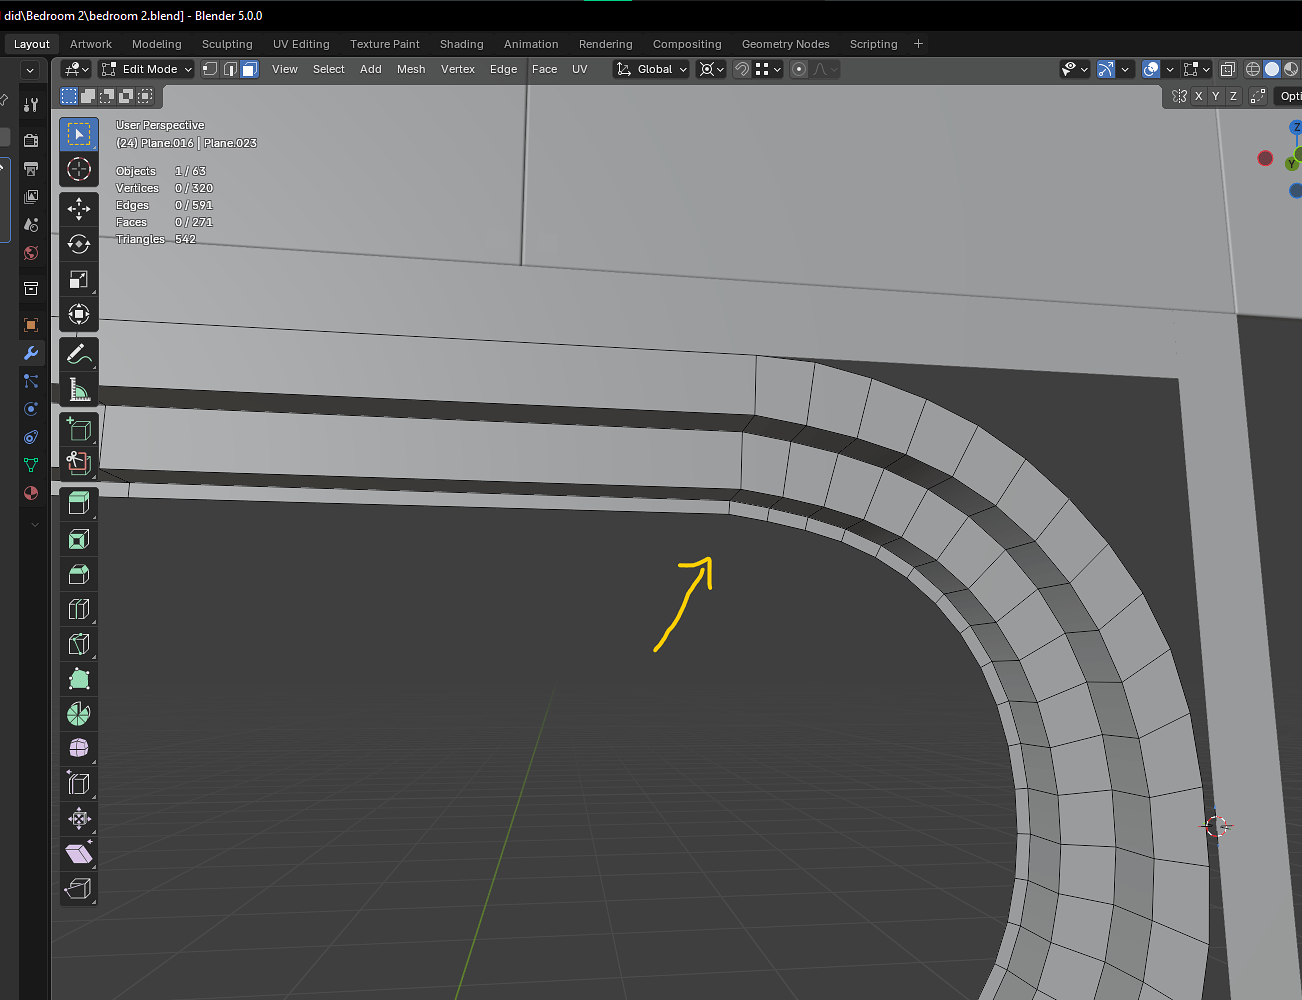Add a new workspace with plus
Viewport: 1302px width, 1000px height.
tap(918, 44)
